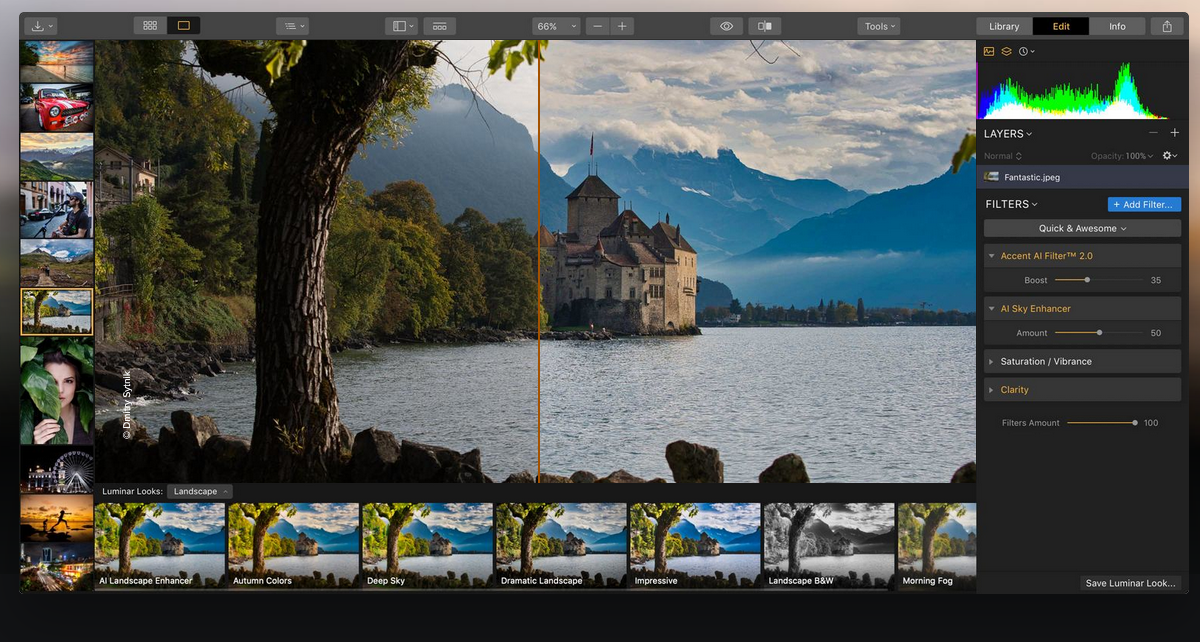Open the histogram panel icon
The height and width of the screenshot is (642, 1200).
pos(989,51)
